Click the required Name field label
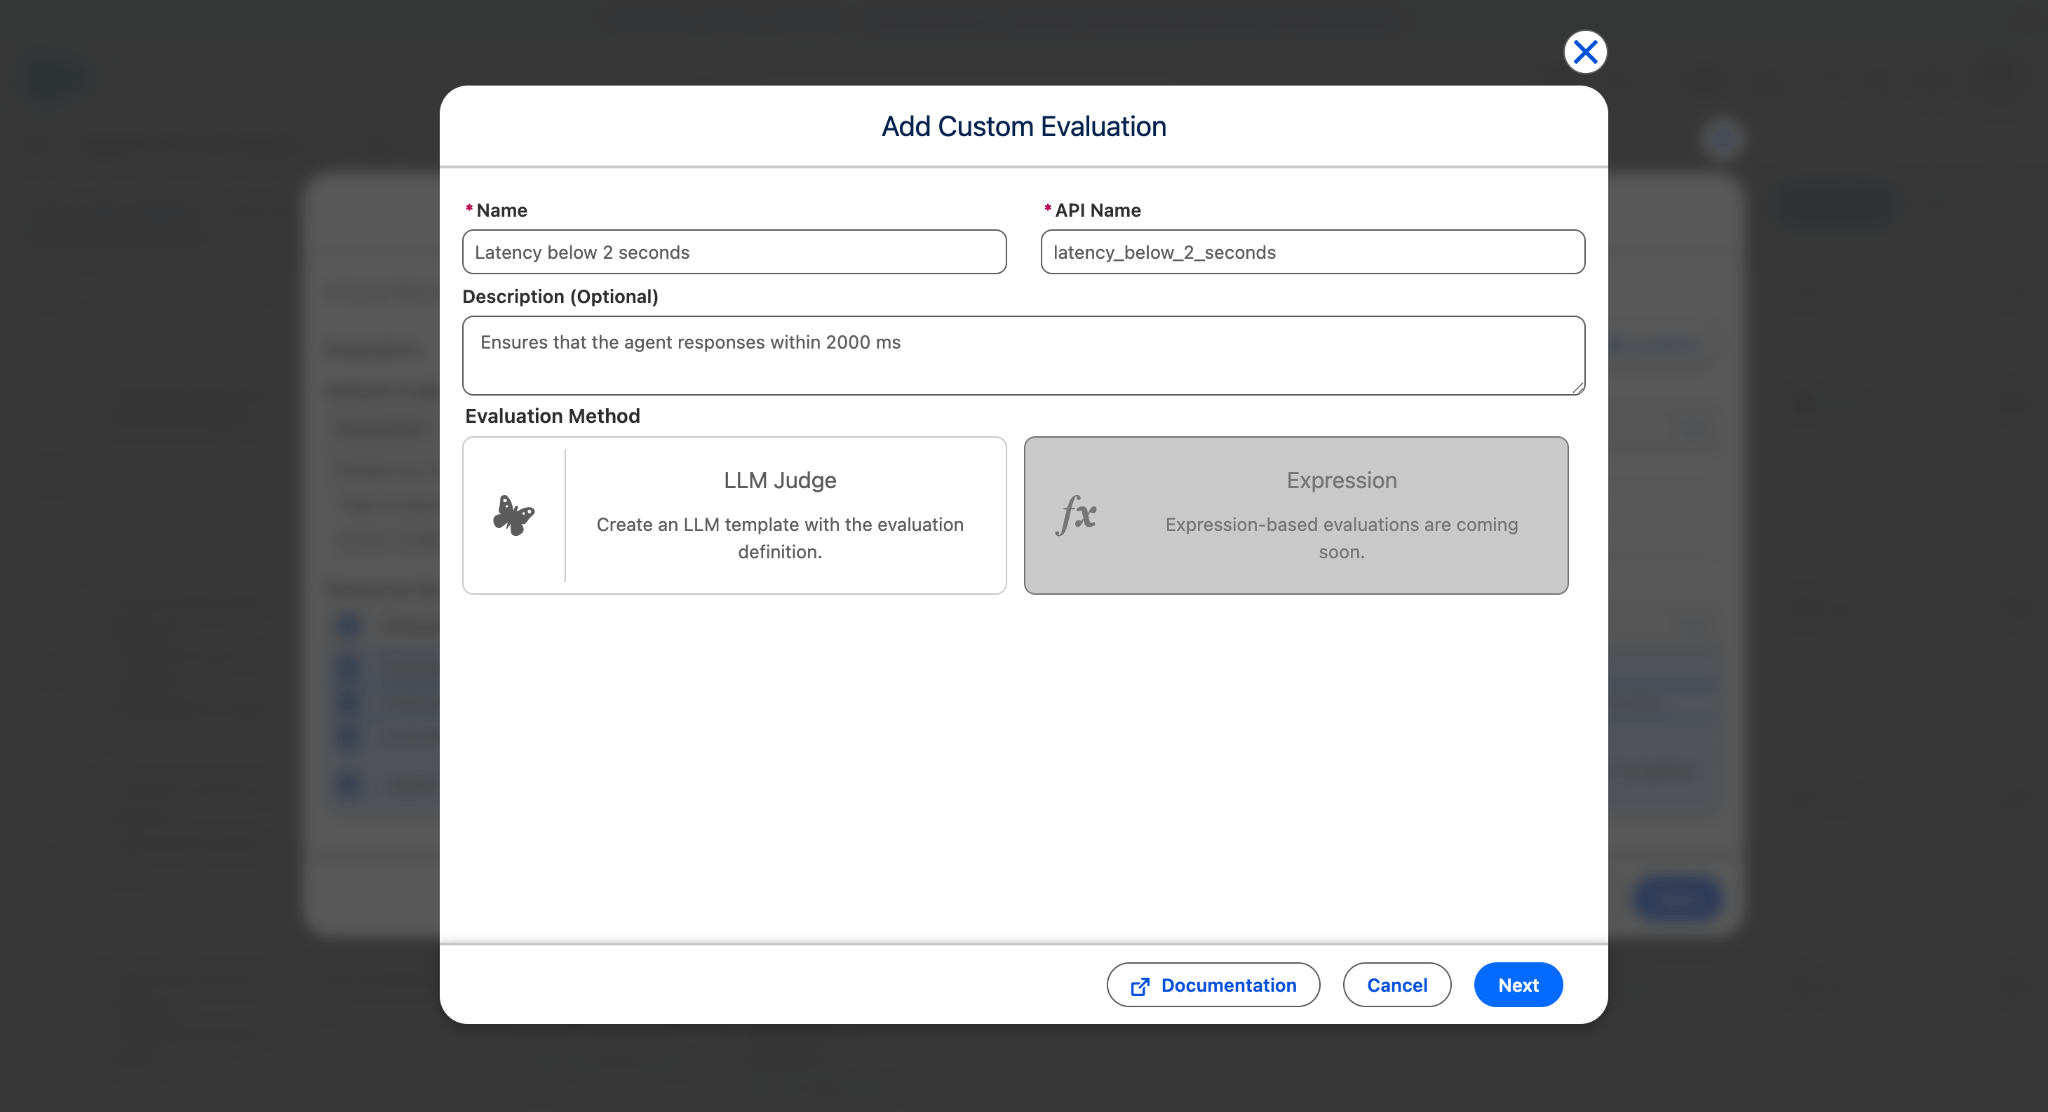2048x1112 pixels. [x=501, y=210]
